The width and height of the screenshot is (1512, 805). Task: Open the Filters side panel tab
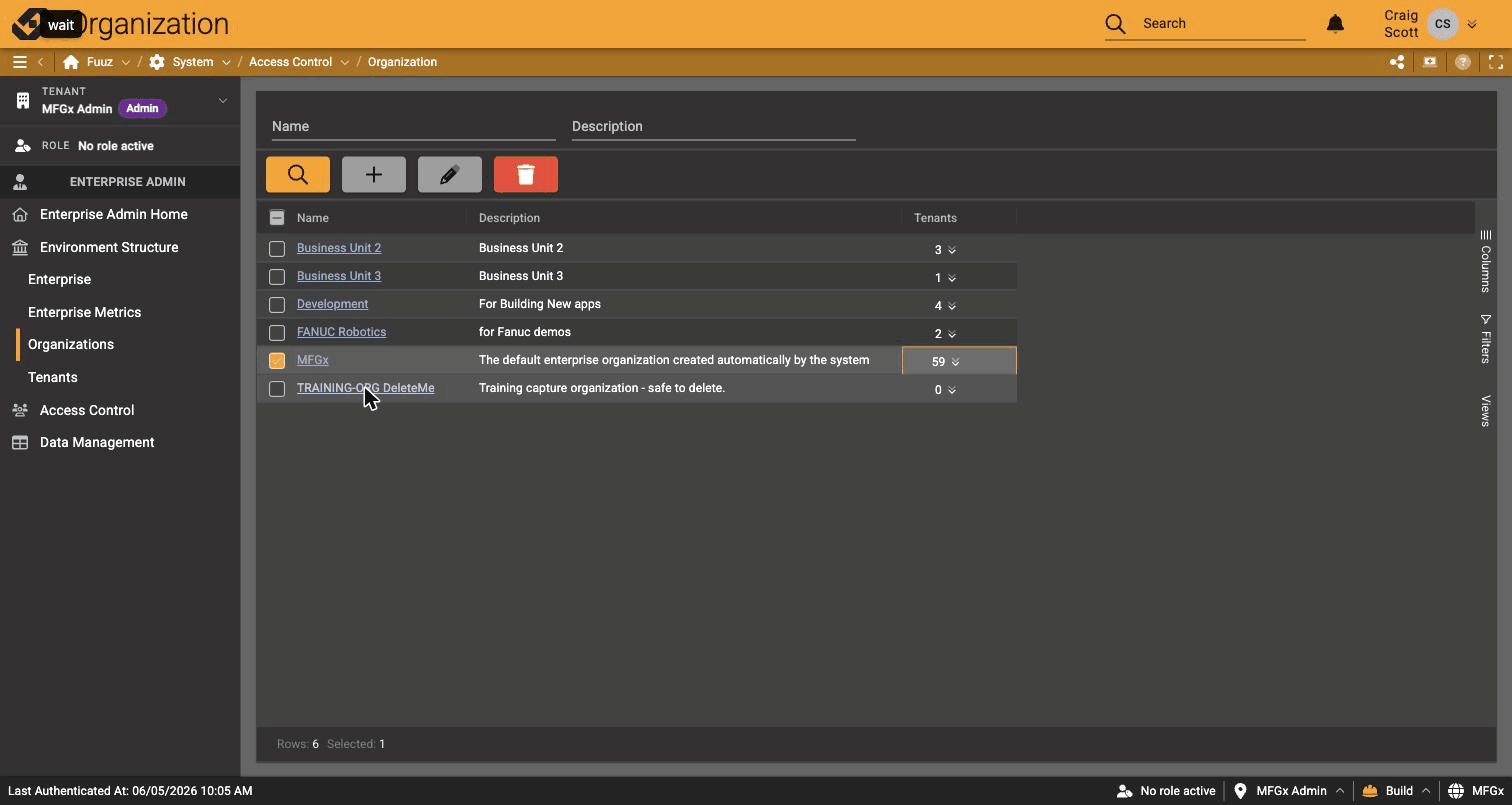[x=1486, y=339]
